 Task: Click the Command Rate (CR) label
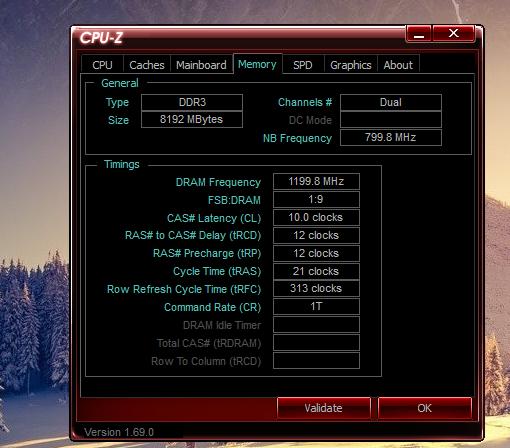point(212,307)
